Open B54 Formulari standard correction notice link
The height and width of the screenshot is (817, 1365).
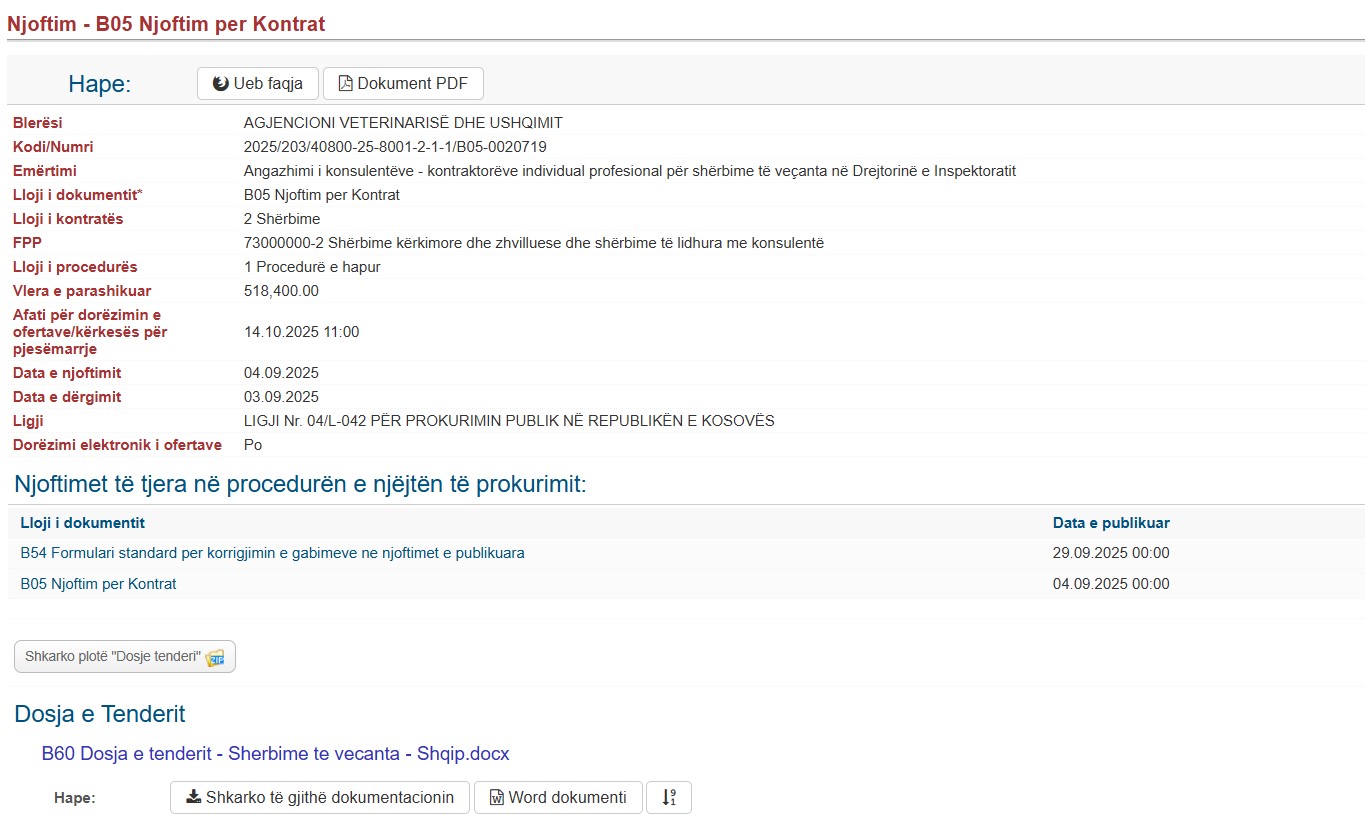point(272,553)
